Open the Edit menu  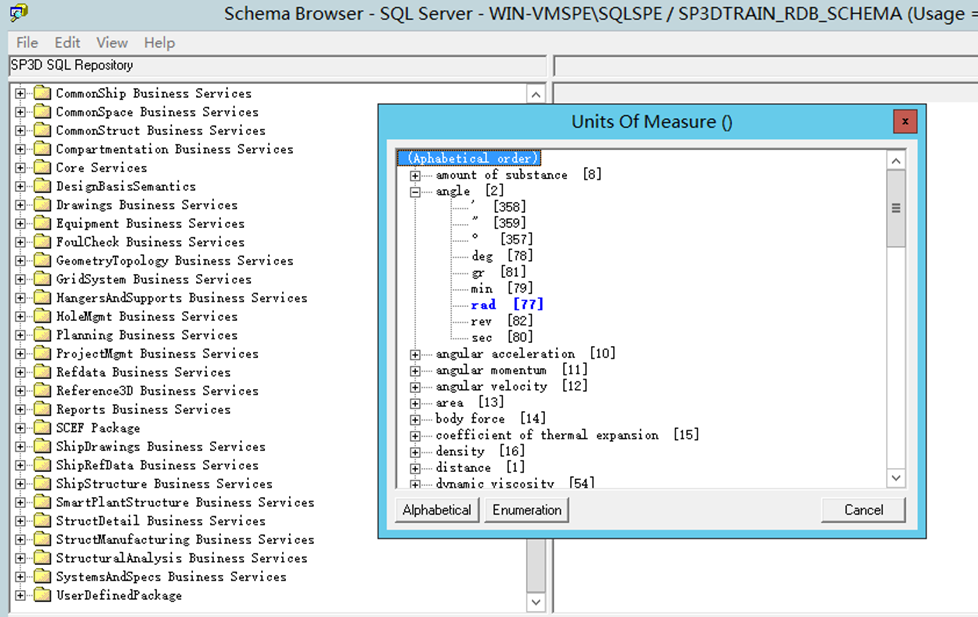(67, 42)
